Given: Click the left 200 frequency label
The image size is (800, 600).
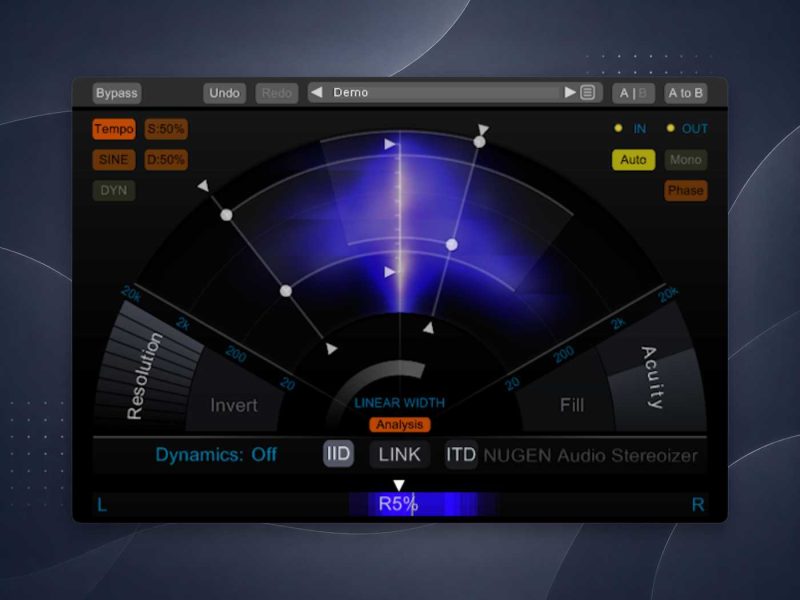Looking at the screenshot, I should (236, 354).
